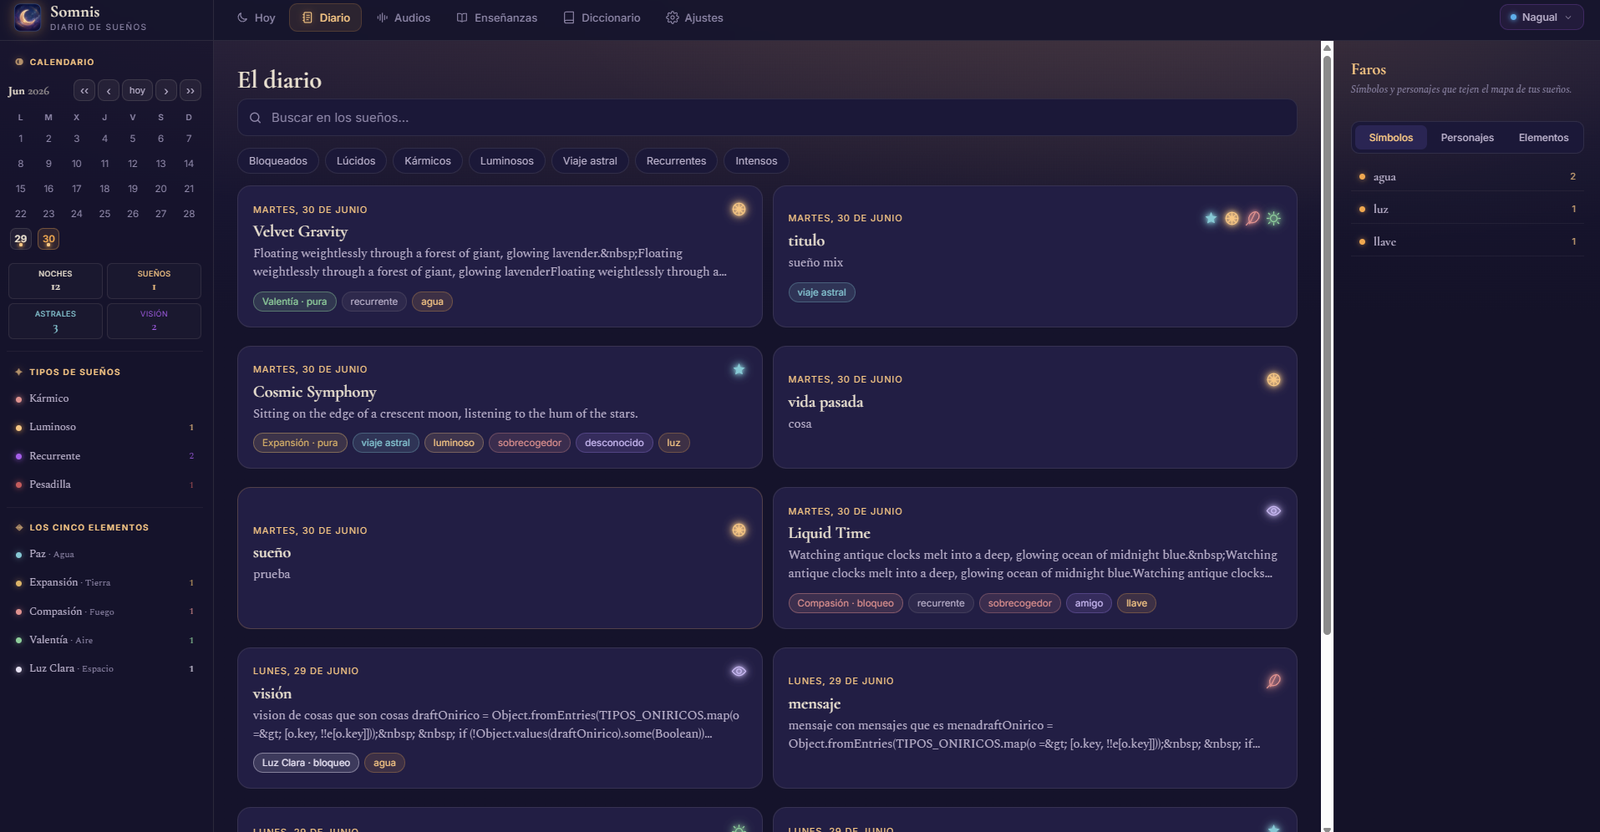Viewport: 1600px width, 832px height.
Task: Click the feather icon on mensaje card
Action: 1273,681
